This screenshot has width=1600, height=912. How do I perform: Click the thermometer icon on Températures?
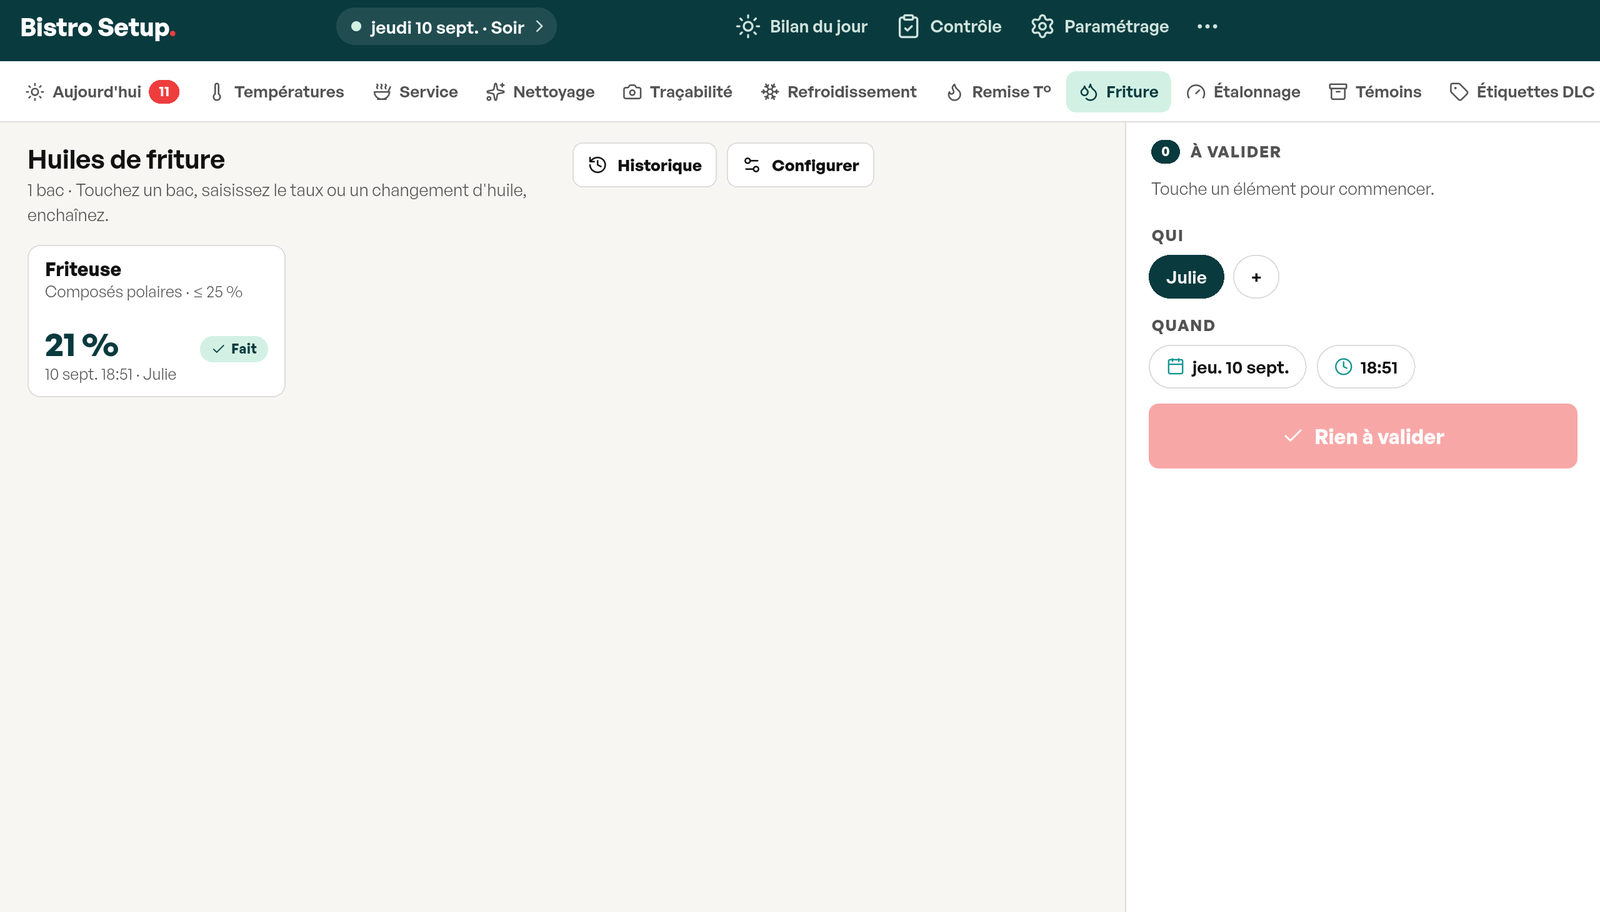pyautogui.click(x=217, y=92)
